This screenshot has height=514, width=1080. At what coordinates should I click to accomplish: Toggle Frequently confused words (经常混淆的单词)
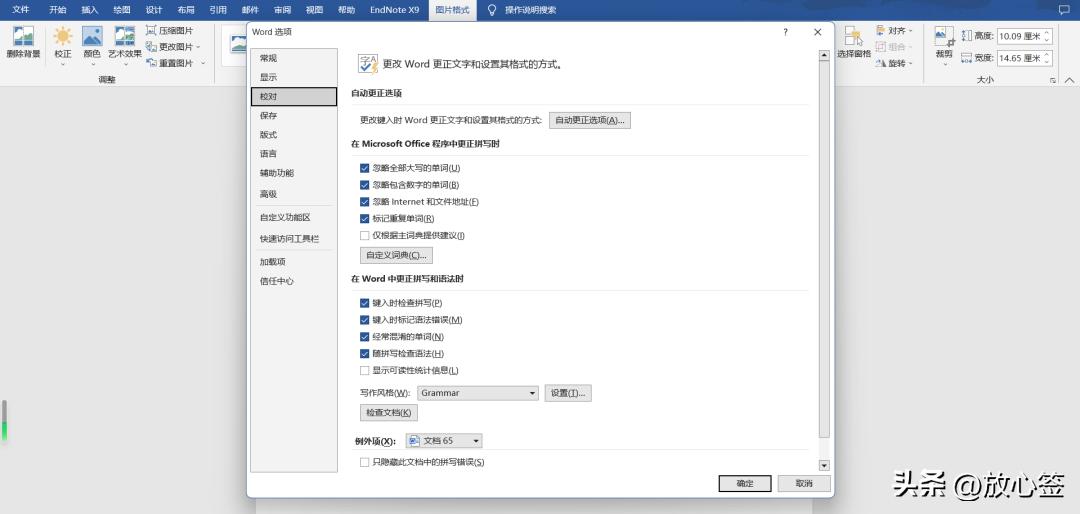pos(364,337)
